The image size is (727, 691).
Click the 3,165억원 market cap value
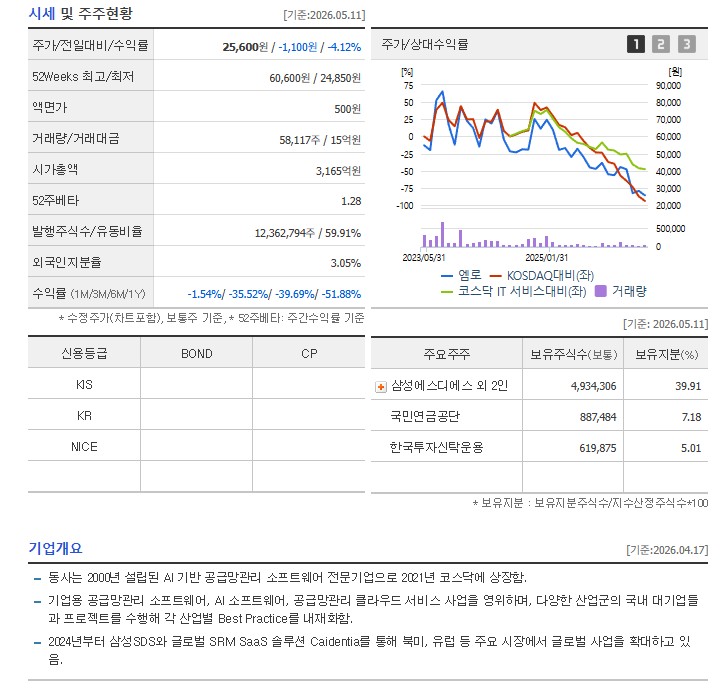point(338,171)
